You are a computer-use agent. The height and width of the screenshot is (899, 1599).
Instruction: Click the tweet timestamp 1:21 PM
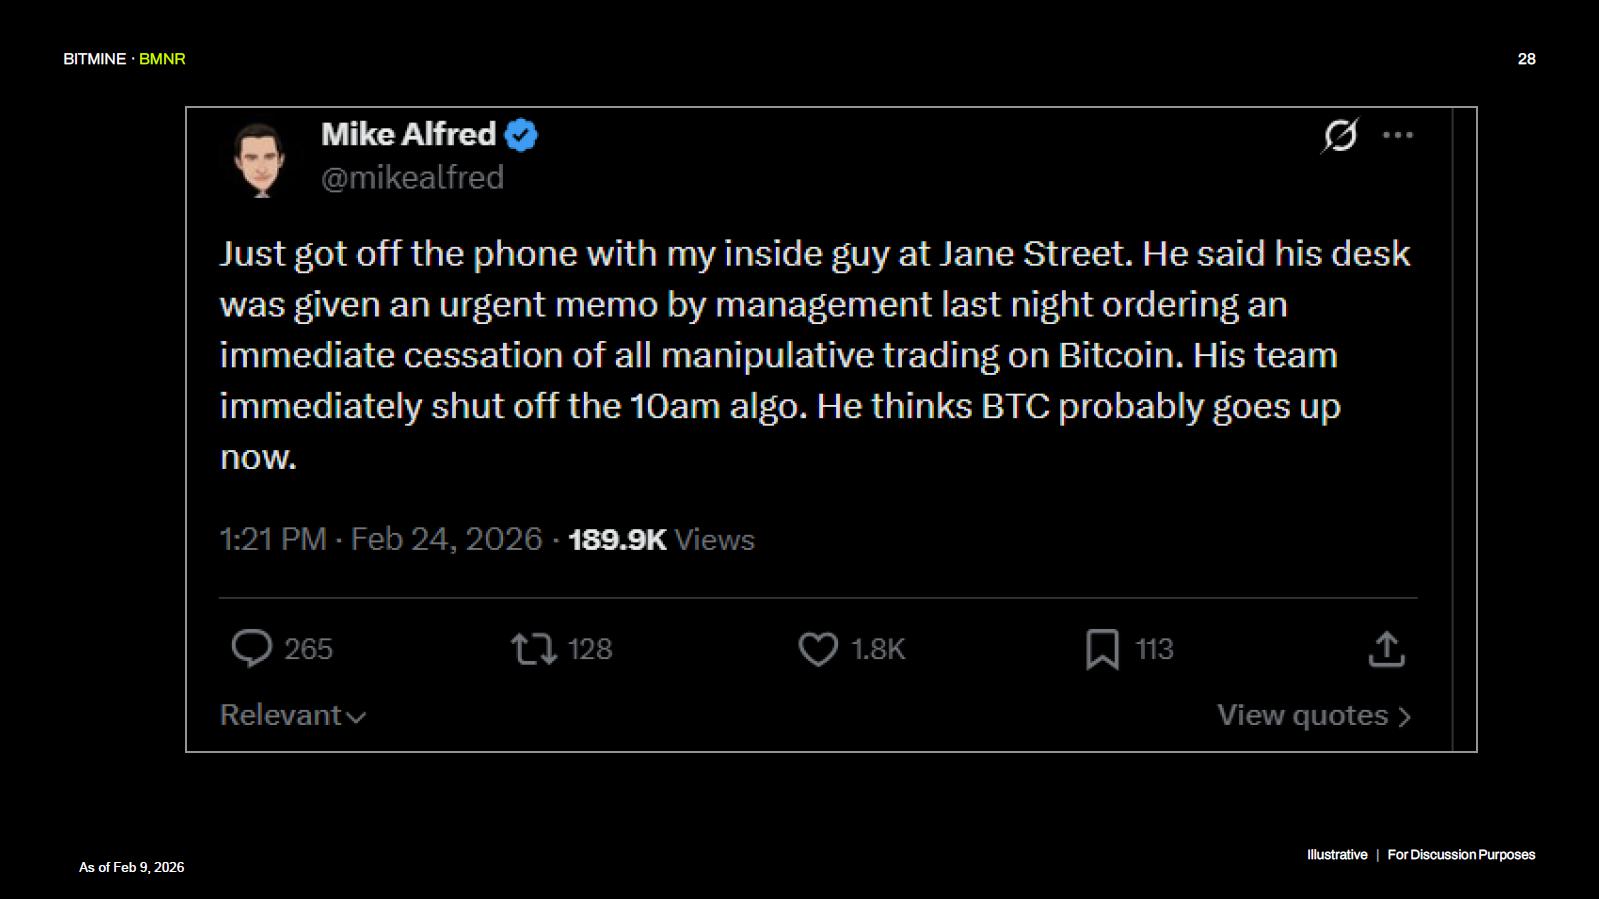click(273, 540)
